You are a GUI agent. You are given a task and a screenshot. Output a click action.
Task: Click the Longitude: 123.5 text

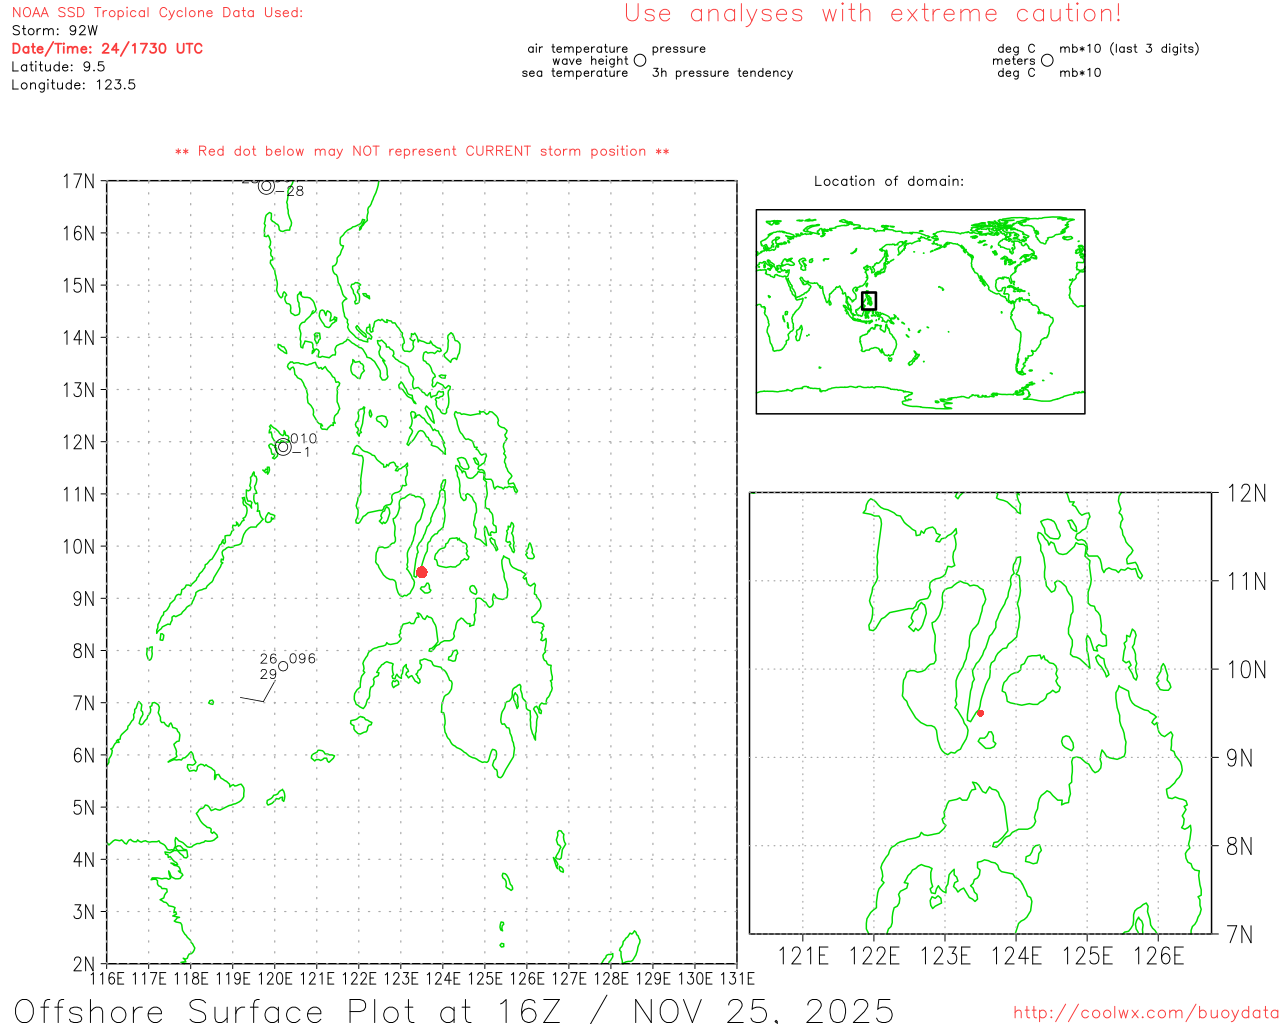click(x=73, y=84)
